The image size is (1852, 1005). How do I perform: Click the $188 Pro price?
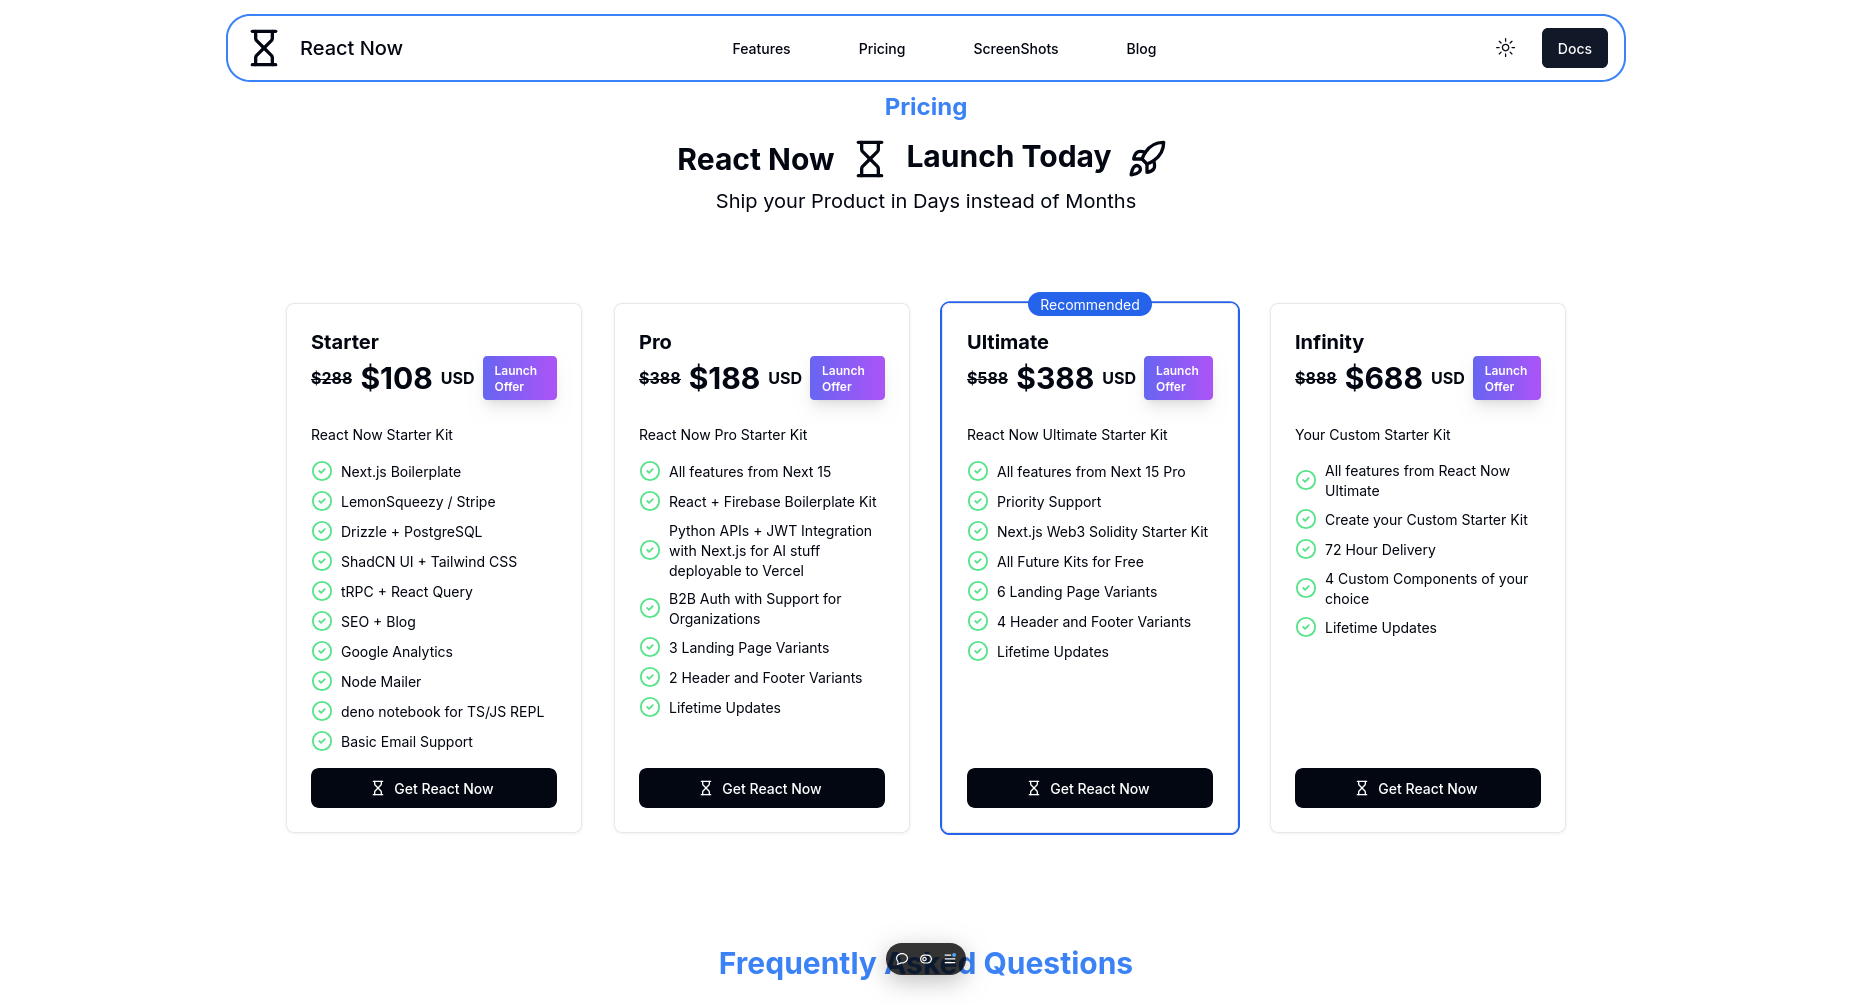724,378
